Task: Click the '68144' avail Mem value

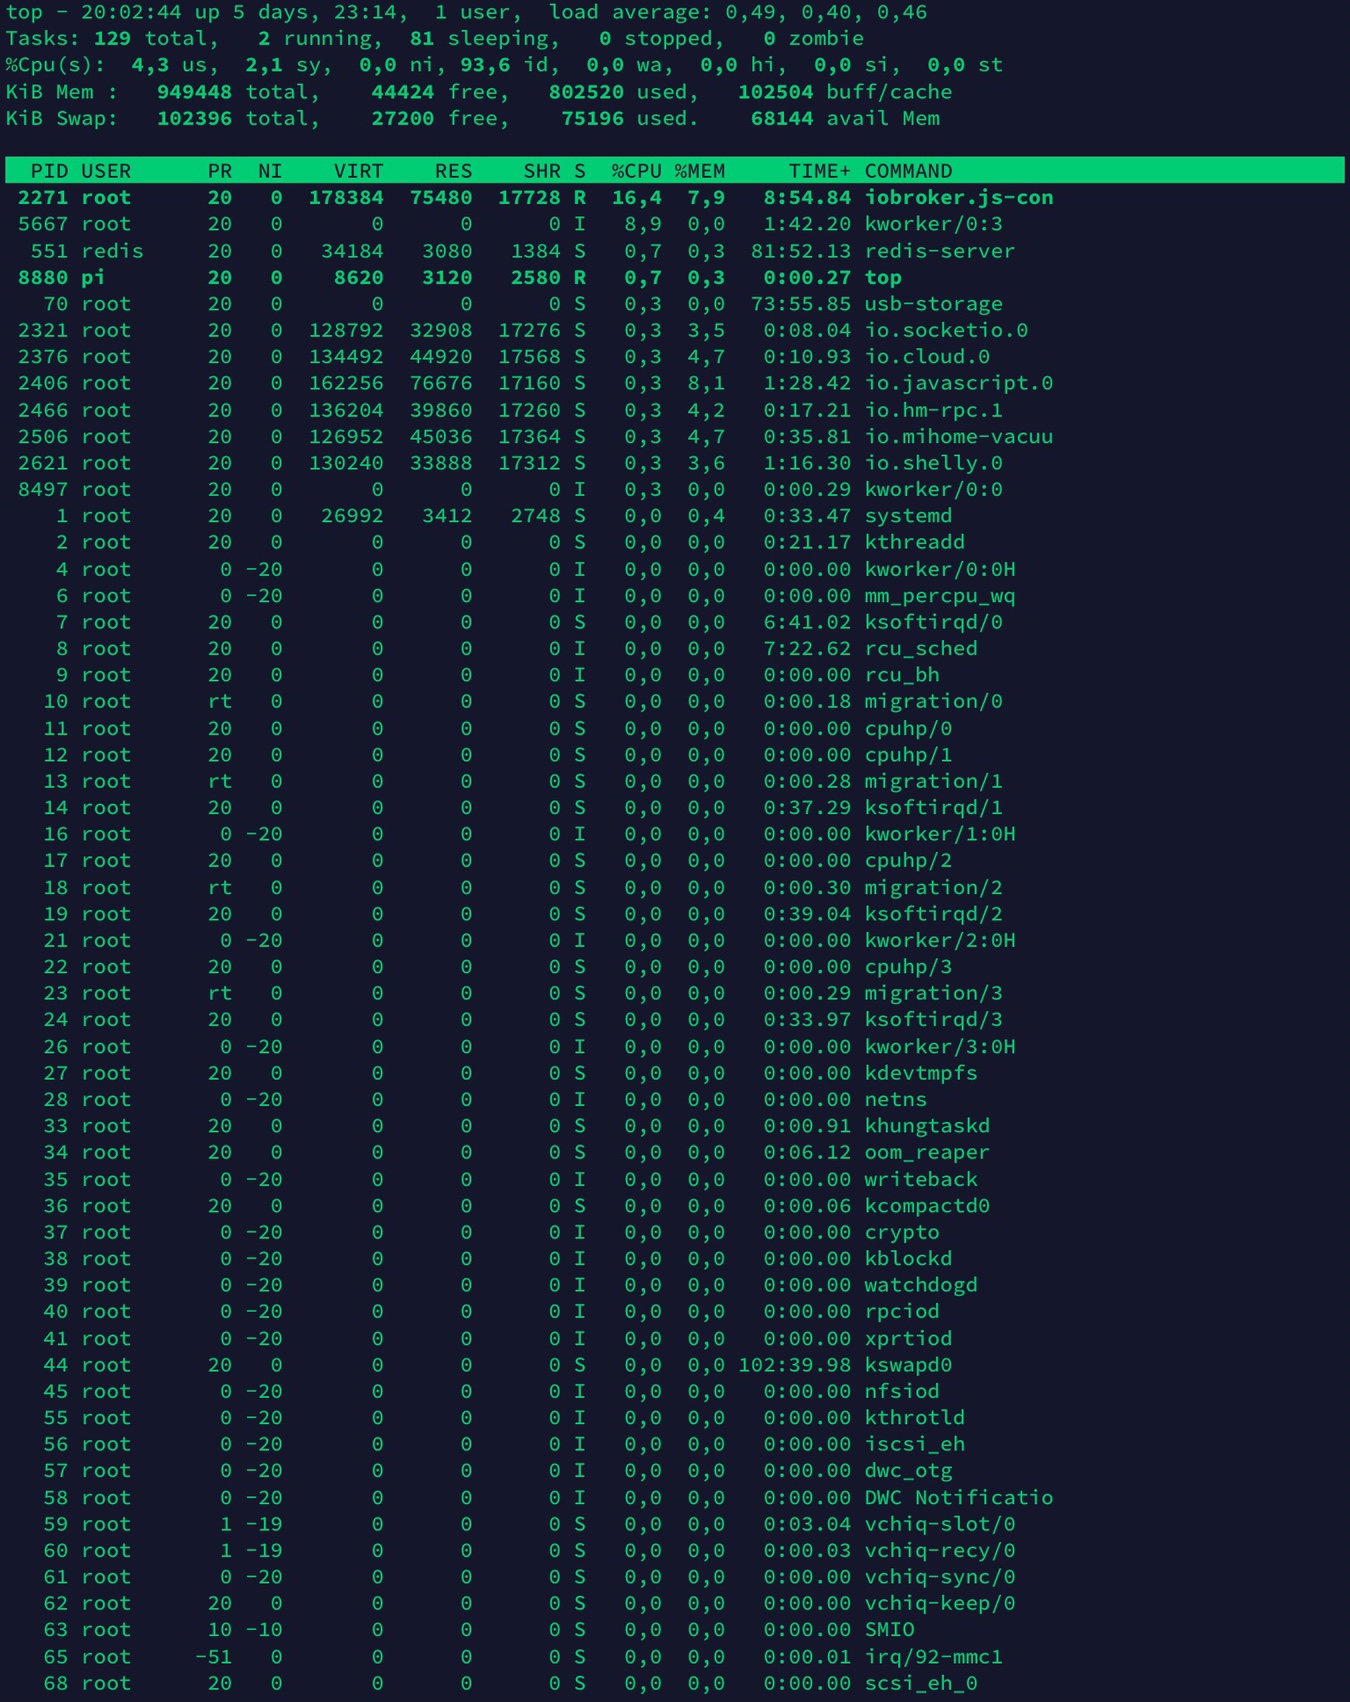Action: point(782,118)
